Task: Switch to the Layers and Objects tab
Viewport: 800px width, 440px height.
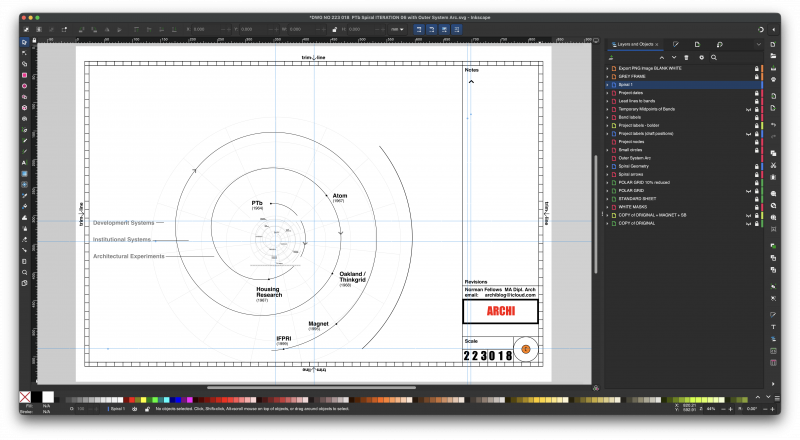Action: [635, 44]
